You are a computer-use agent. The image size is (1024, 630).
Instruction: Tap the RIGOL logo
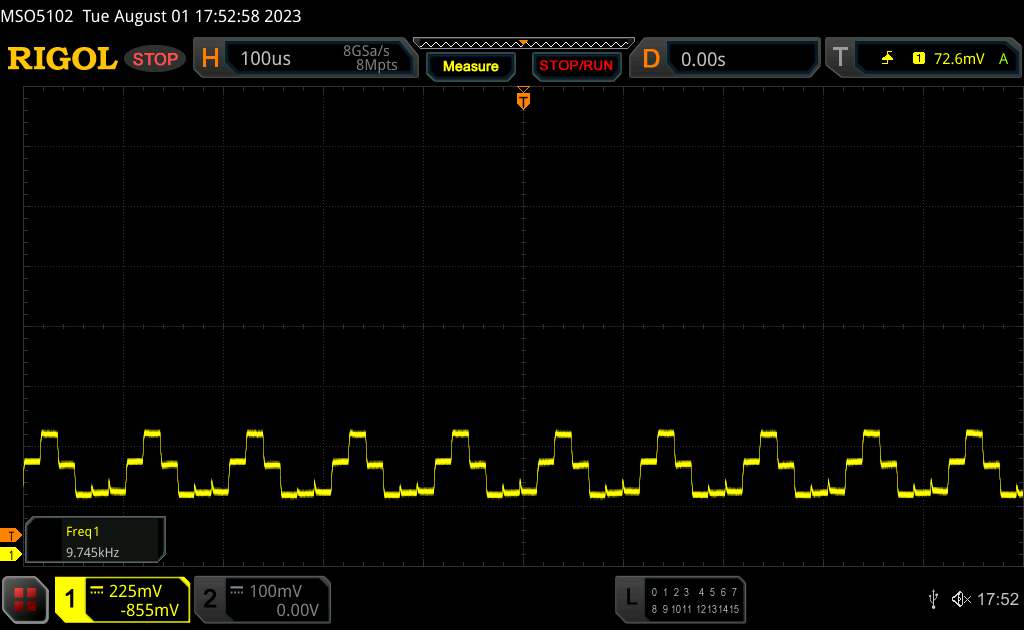tap(62, 59)
